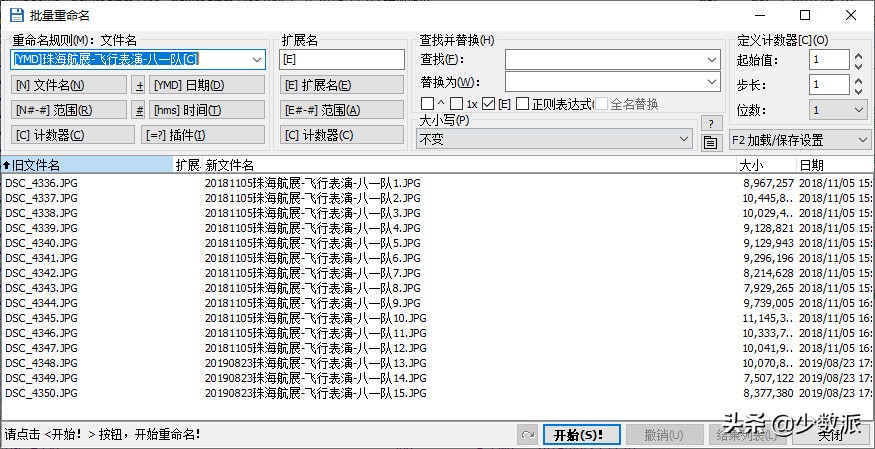The height and width of the screenshot is (449, 875).
Task: Click the size value 8,967,257
Action: (x=768, y=183)
